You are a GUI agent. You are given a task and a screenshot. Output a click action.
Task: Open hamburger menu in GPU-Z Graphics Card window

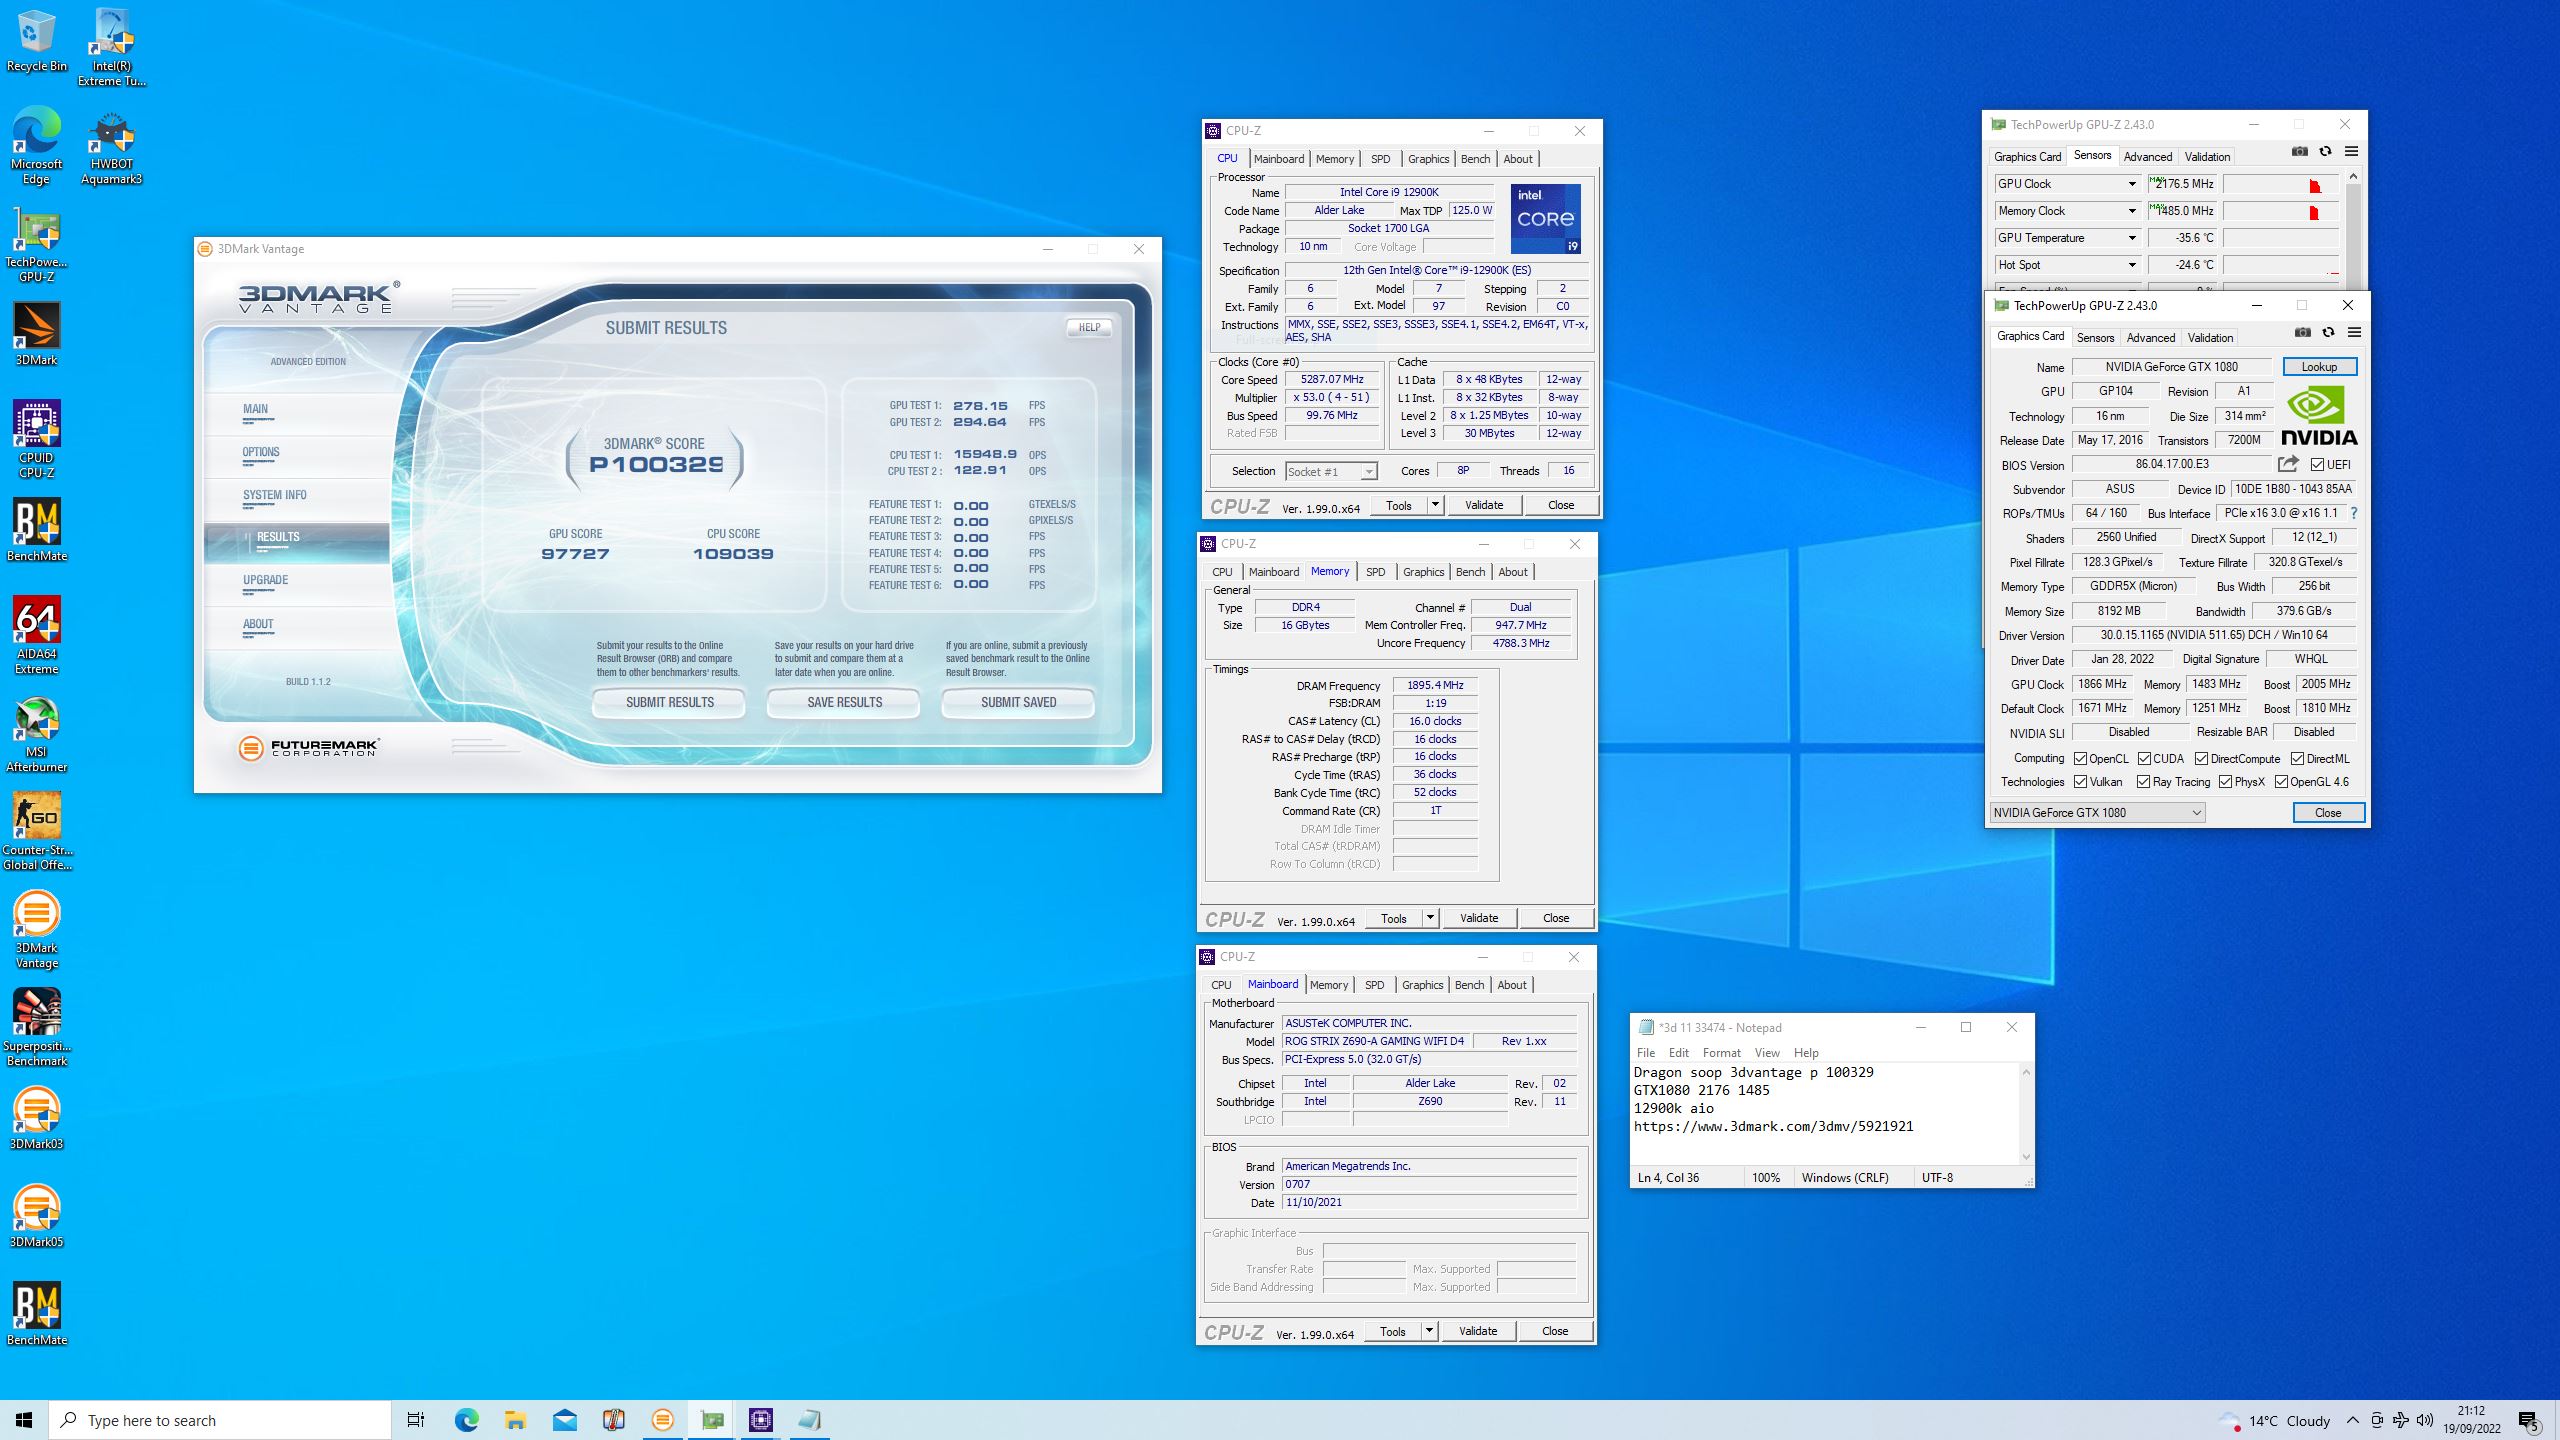point(2354,333)
